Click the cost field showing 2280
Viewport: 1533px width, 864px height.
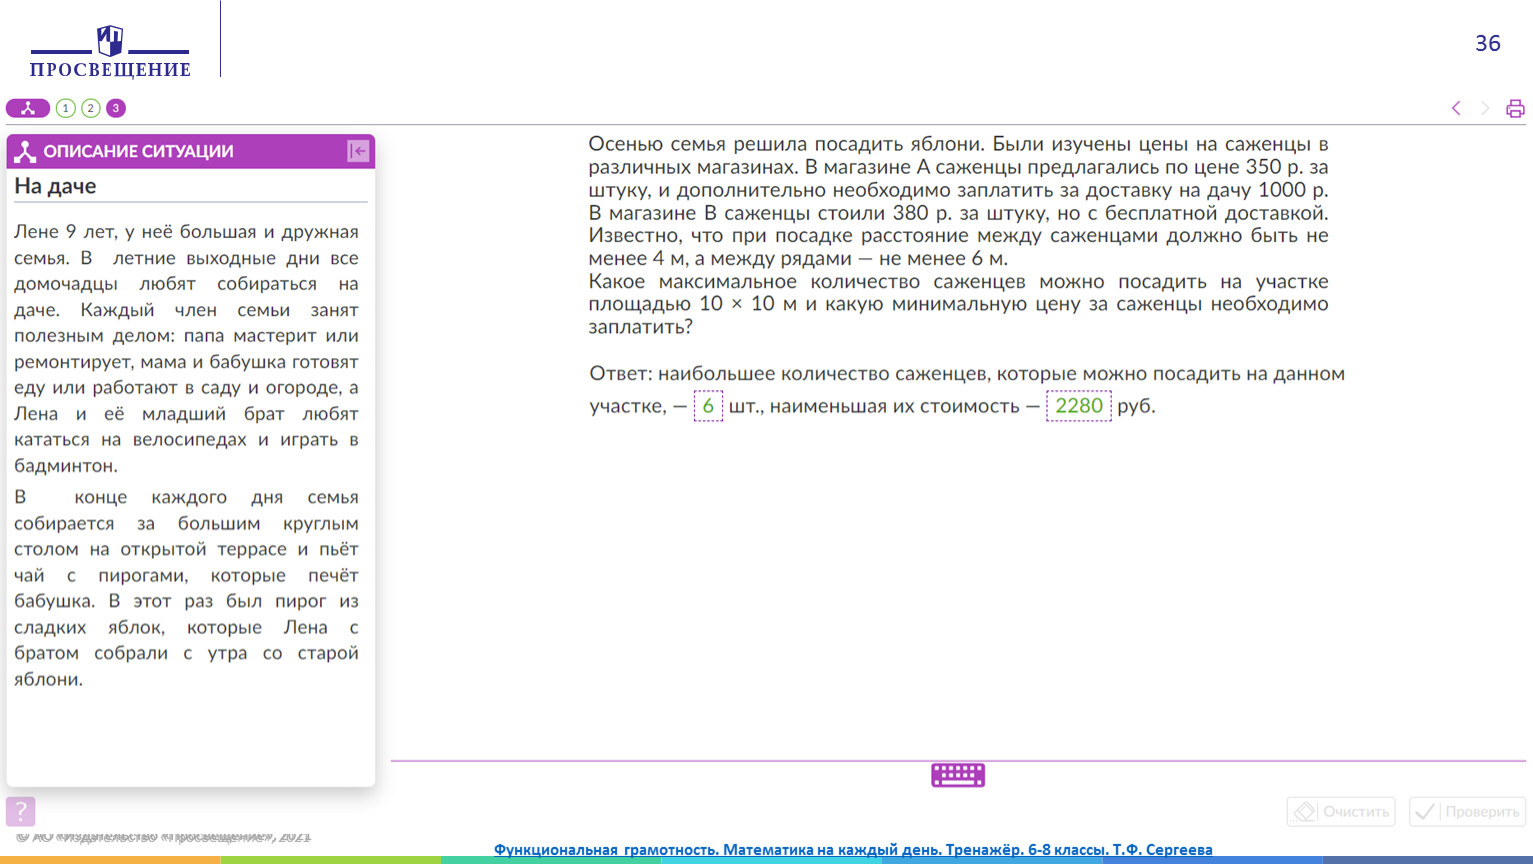pyautogui.click(x=1078, y=406)
